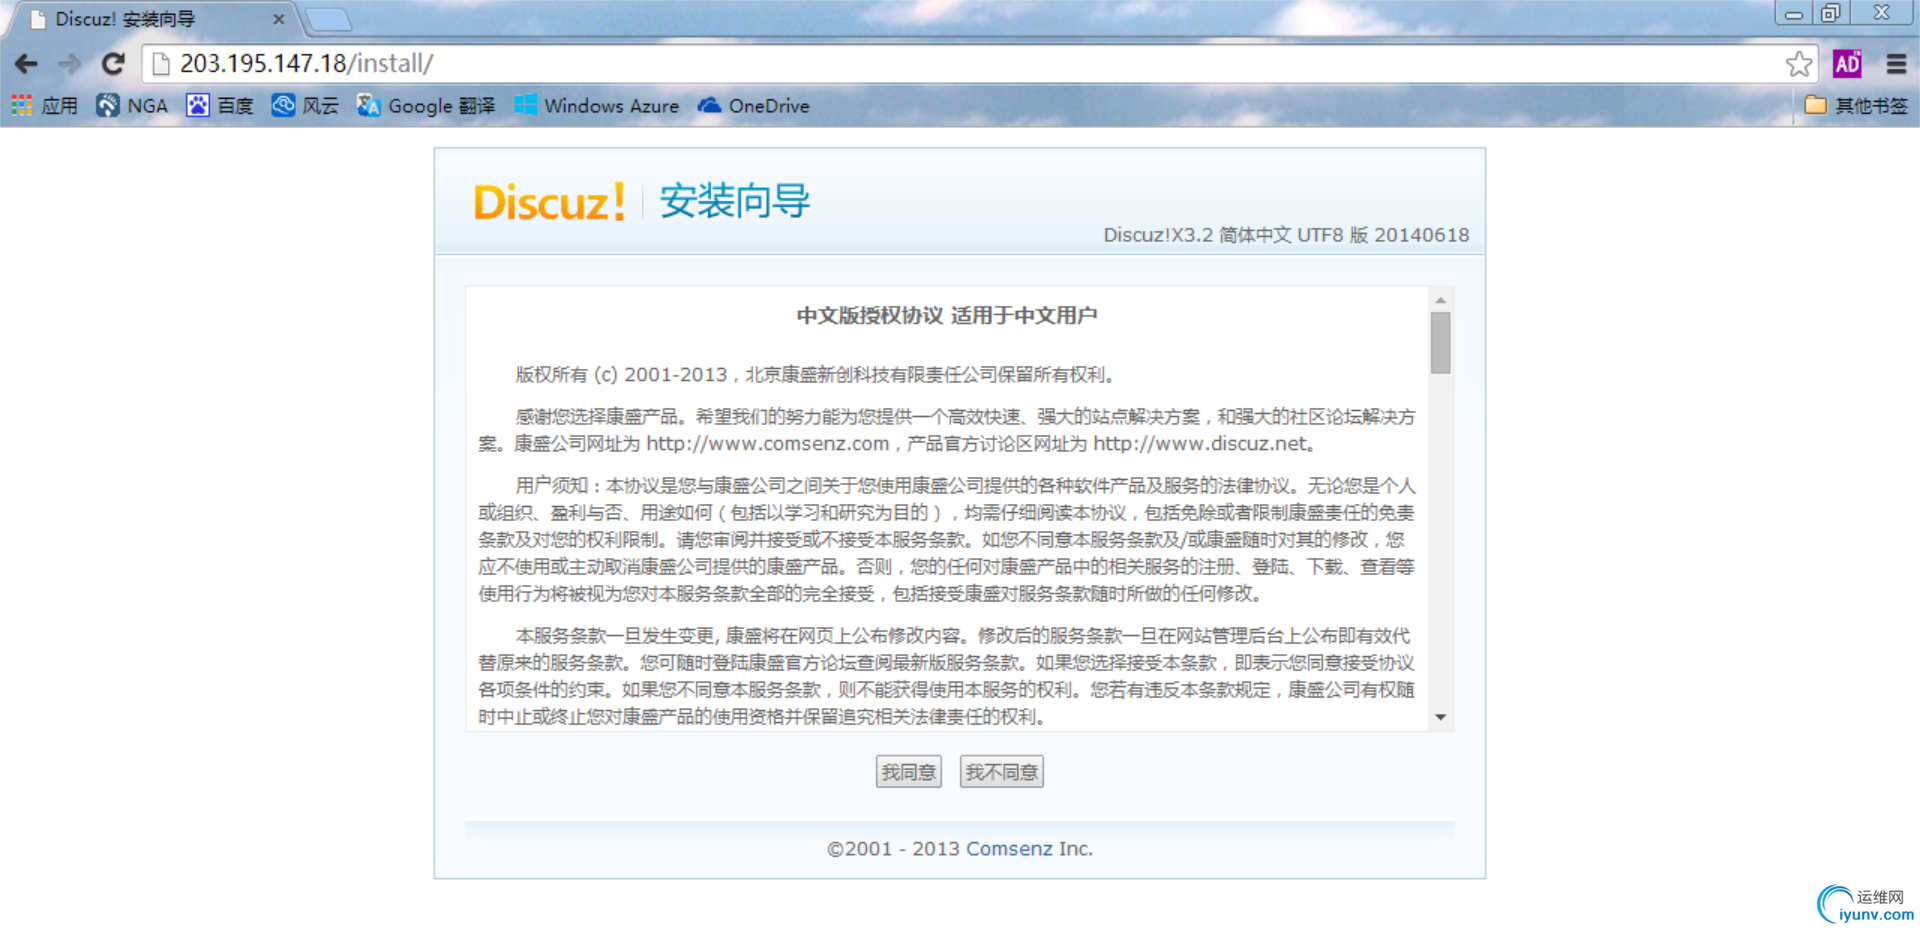The height and width of the screenshot is (931, 1920).
Task: Click the Discuz! logo
Action: click(549, 202)
